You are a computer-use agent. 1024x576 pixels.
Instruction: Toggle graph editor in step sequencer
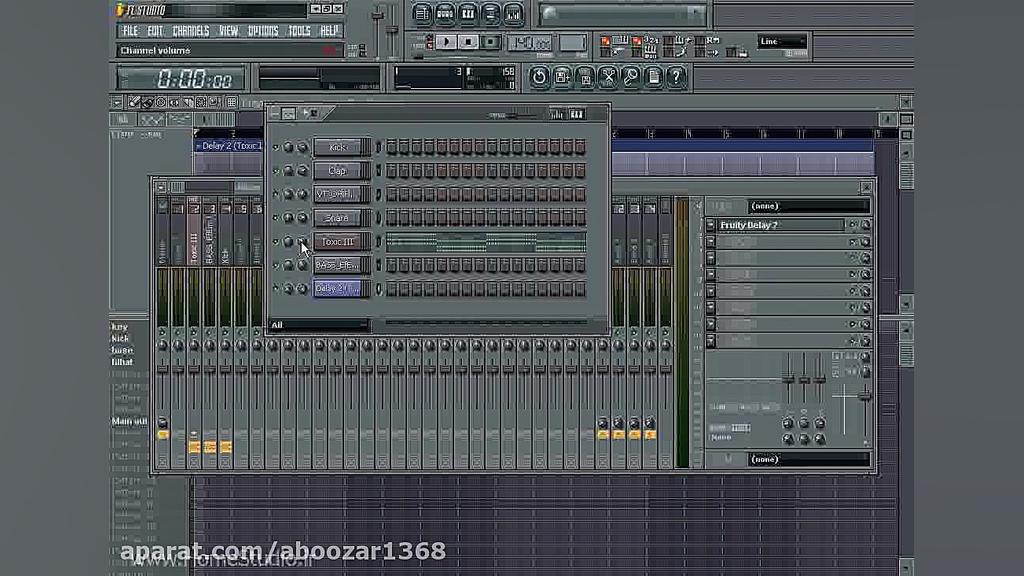pyautogui.click(x=556, y=115)
